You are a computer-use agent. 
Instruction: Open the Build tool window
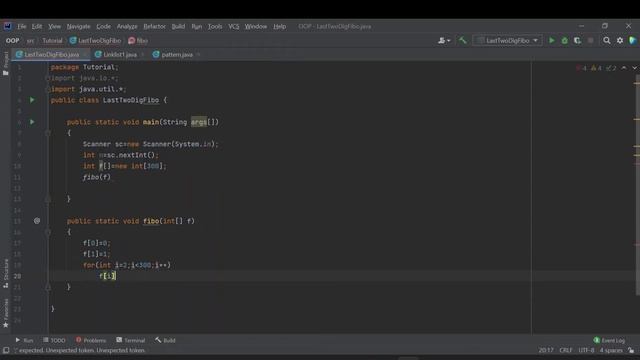click(x=165, y=340)
